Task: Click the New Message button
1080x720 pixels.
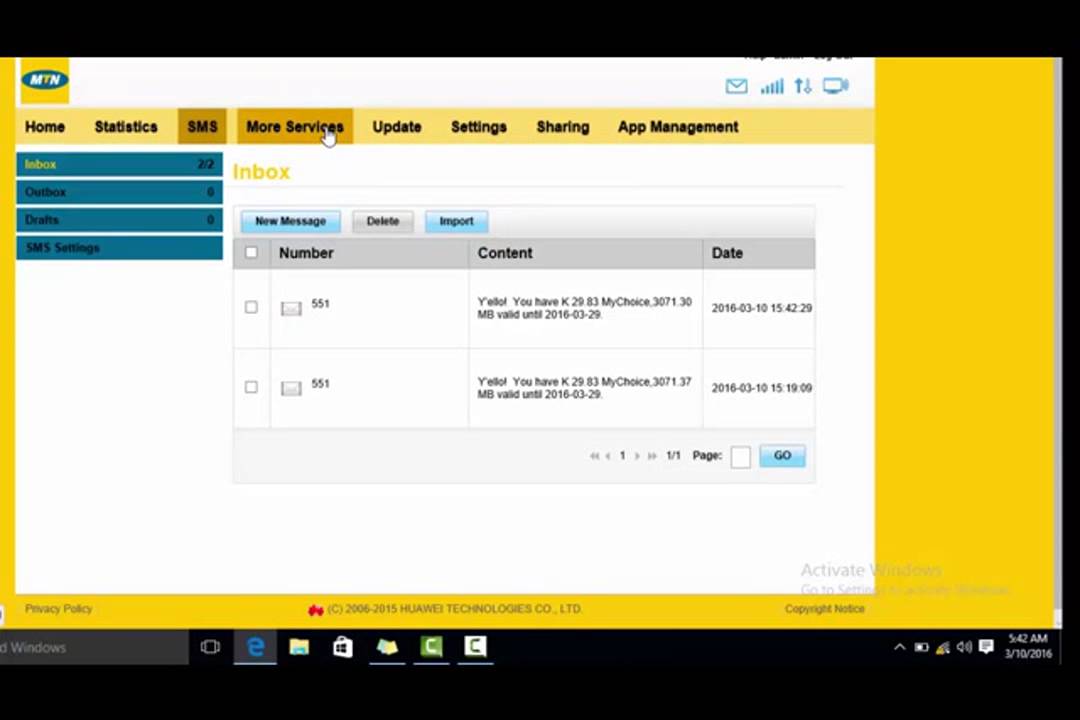Action: [291, 221]
